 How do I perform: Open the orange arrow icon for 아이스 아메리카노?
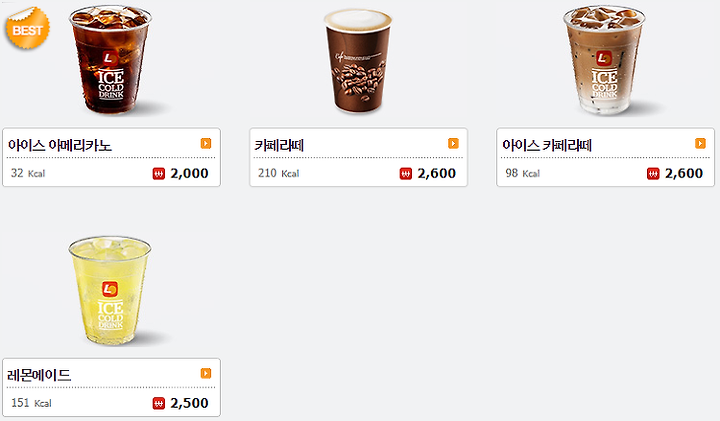point(206,144)
